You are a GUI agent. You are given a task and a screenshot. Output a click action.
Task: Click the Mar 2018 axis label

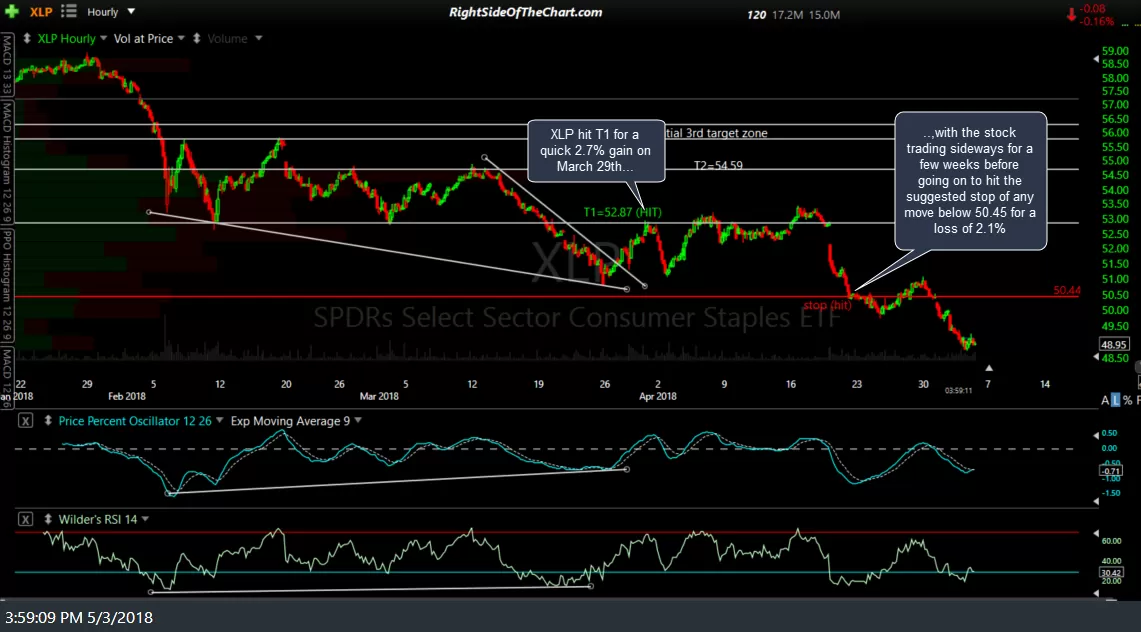pos(379,396)
